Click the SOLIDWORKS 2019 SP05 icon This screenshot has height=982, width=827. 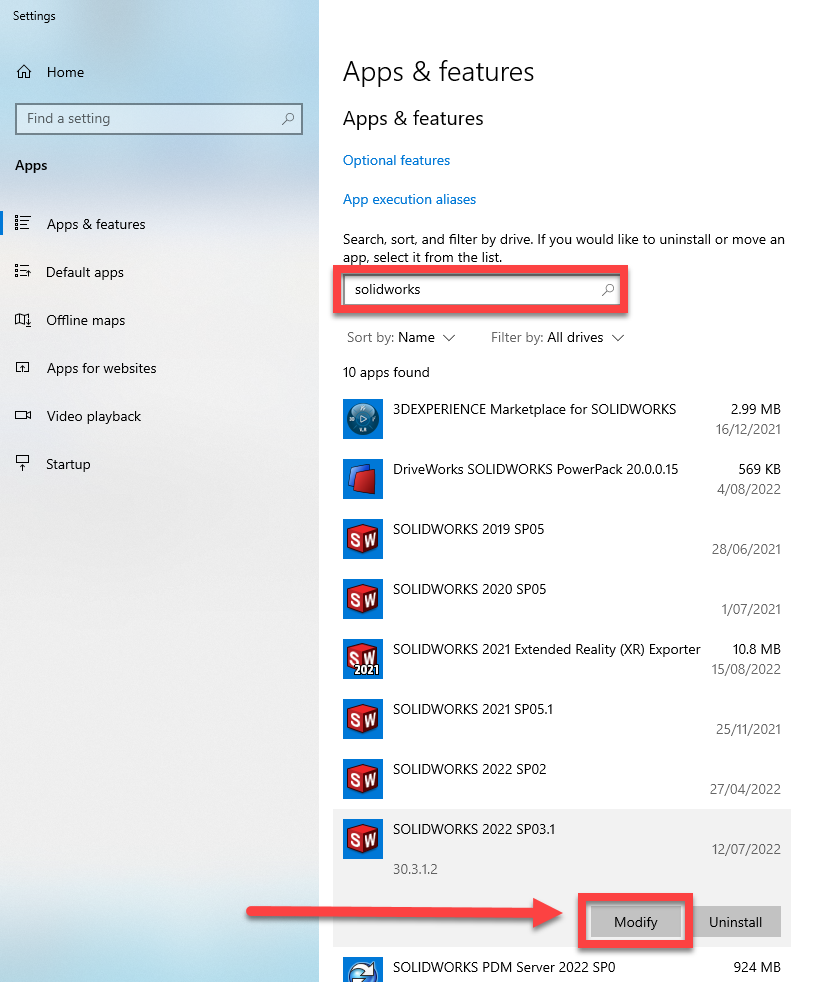coord(363,539)
